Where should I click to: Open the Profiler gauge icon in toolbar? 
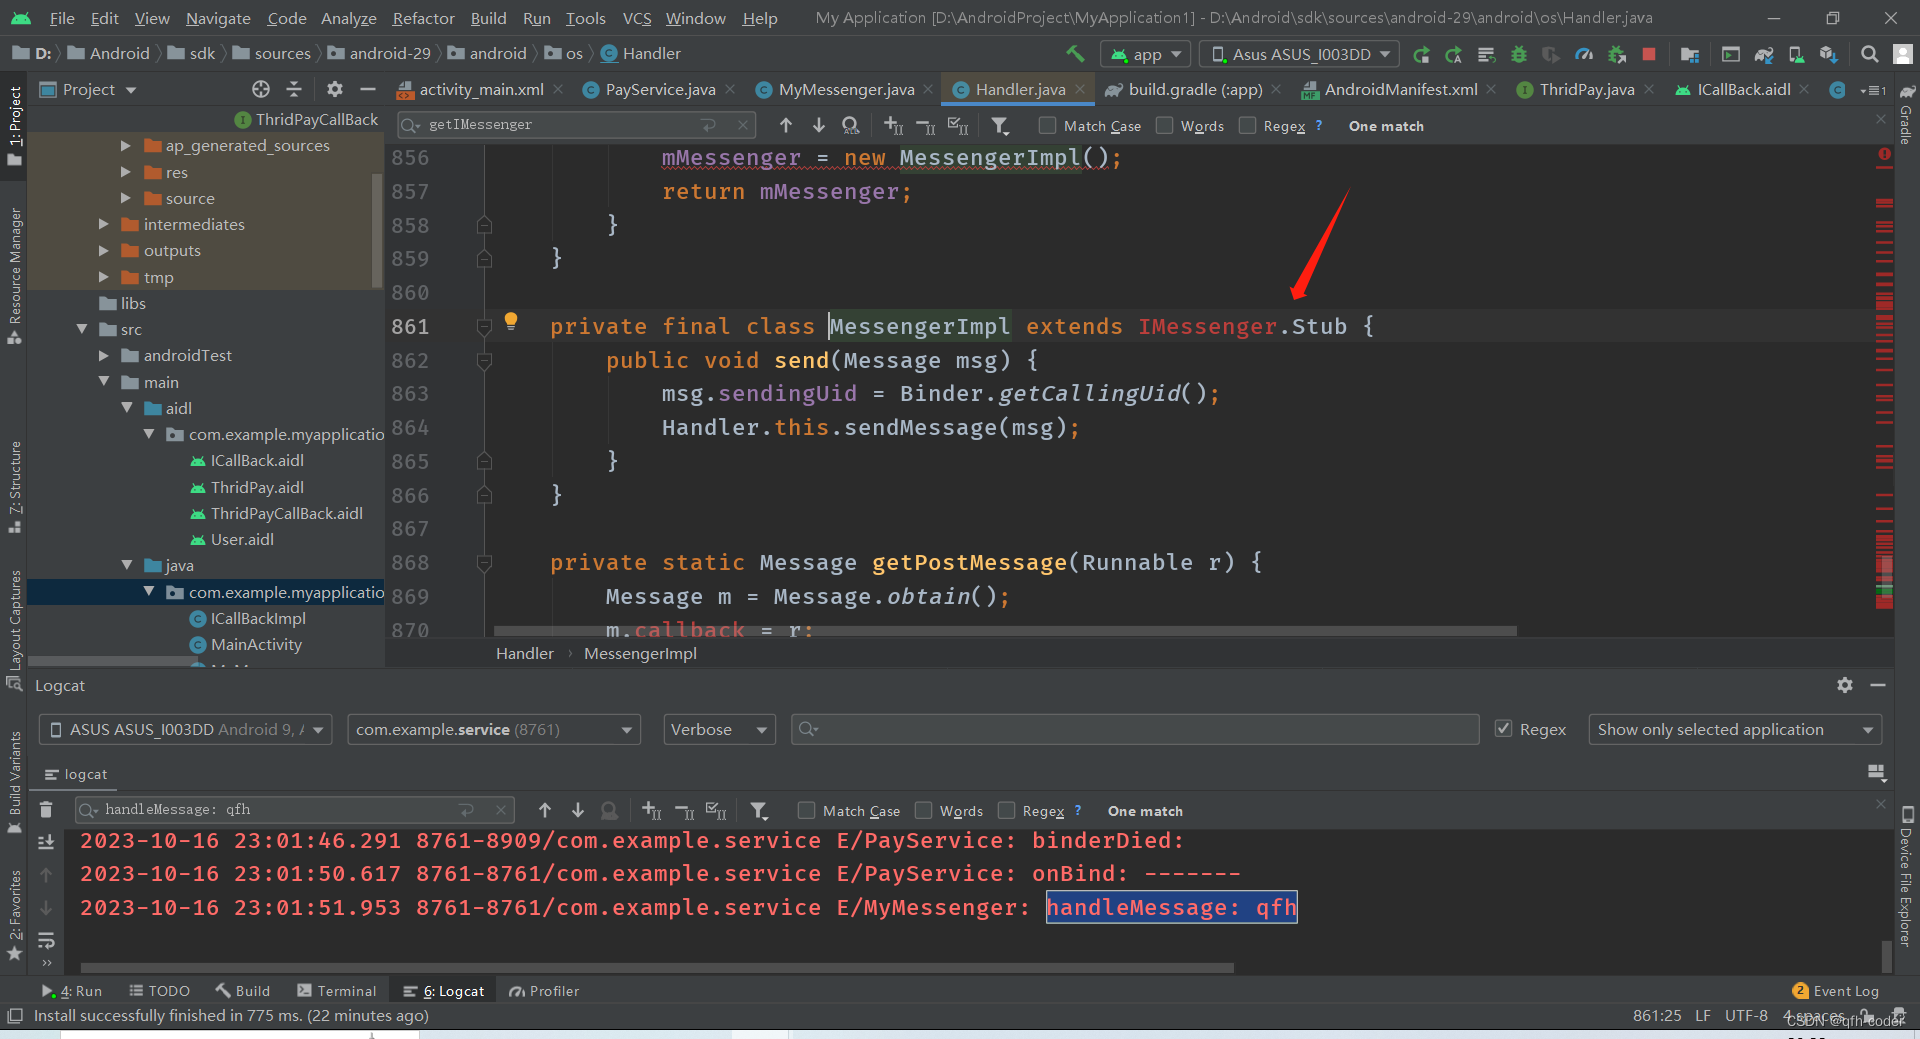point(1584,54)
